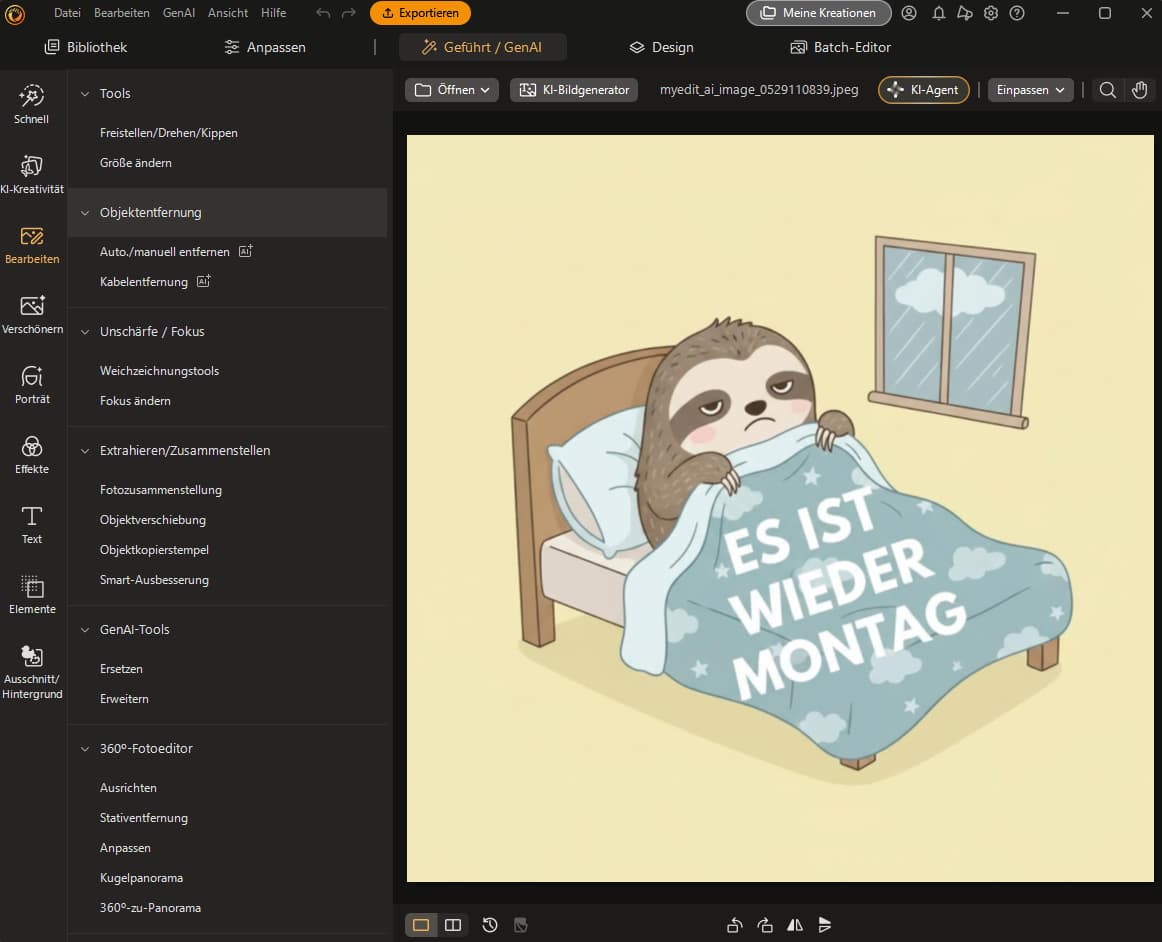Rotate the image left
This screenshot has width=1162, height=942.
(734, 925)
